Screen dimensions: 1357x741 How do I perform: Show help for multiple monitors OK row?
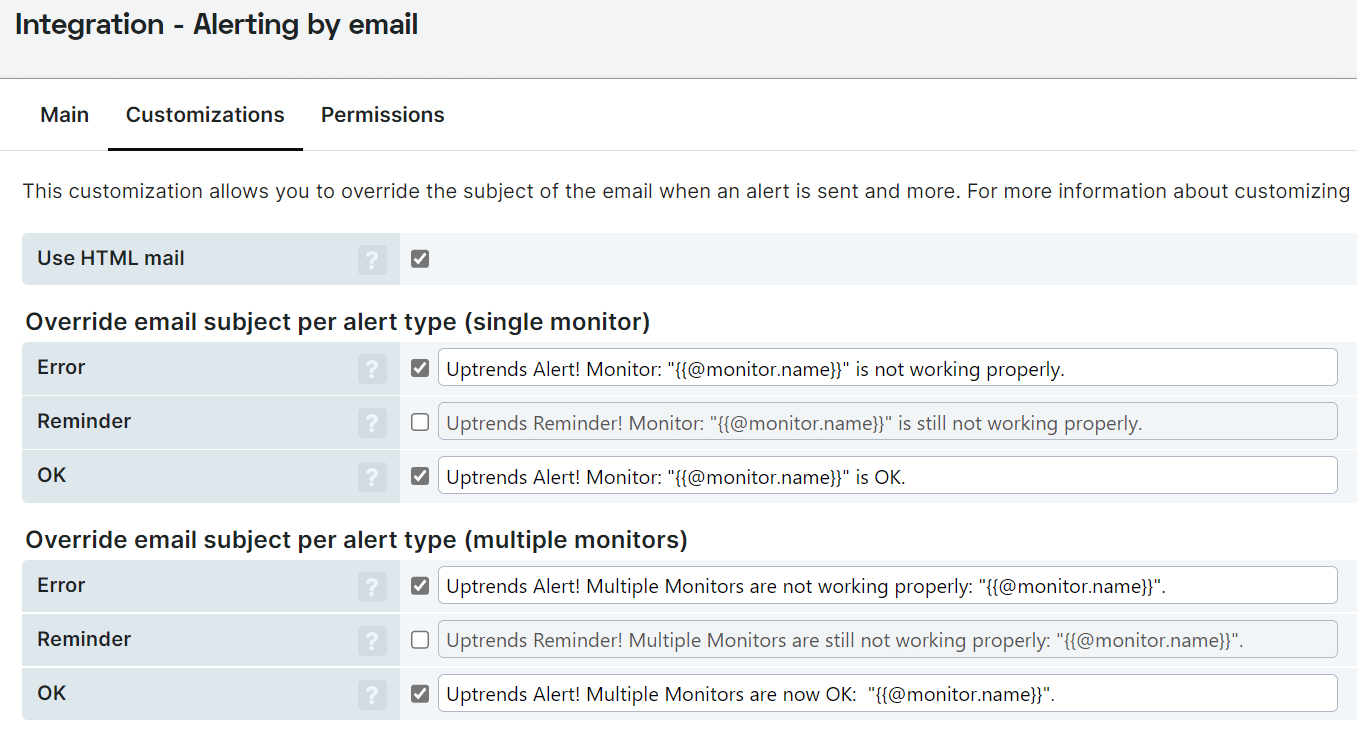point(372,695)
